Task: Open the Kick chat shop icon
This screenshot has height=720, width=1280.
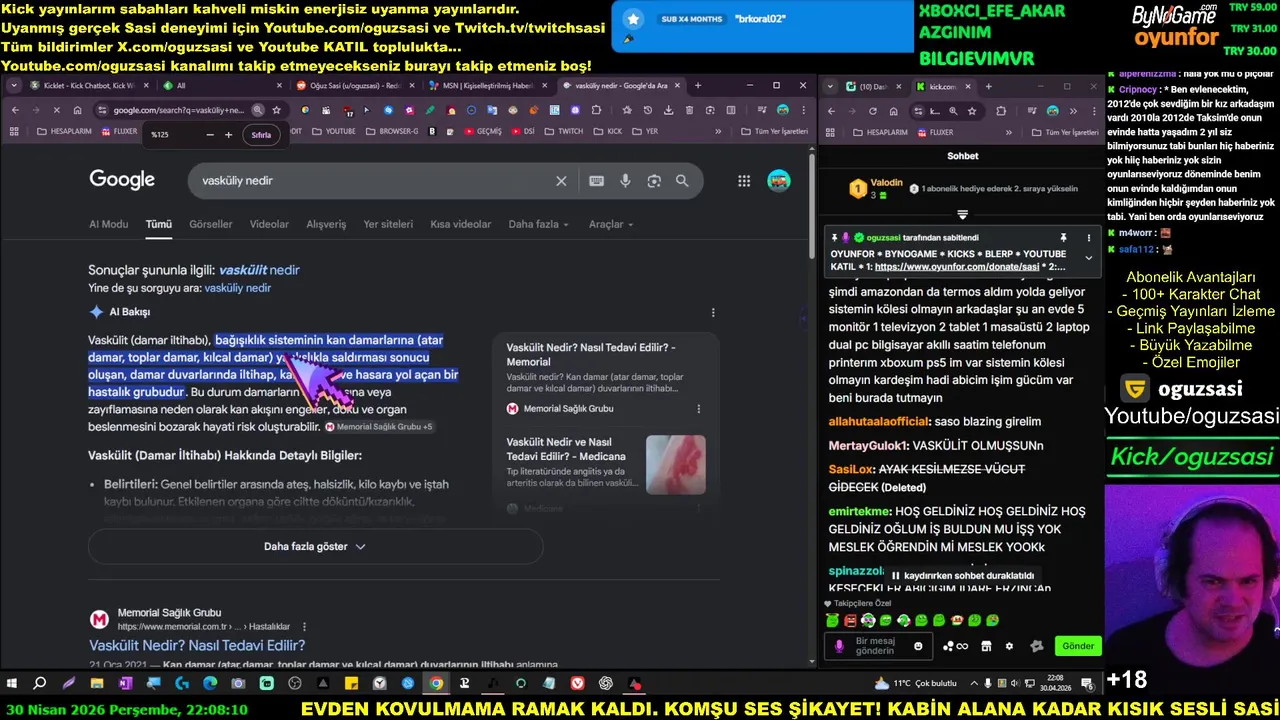Action: 986,646
